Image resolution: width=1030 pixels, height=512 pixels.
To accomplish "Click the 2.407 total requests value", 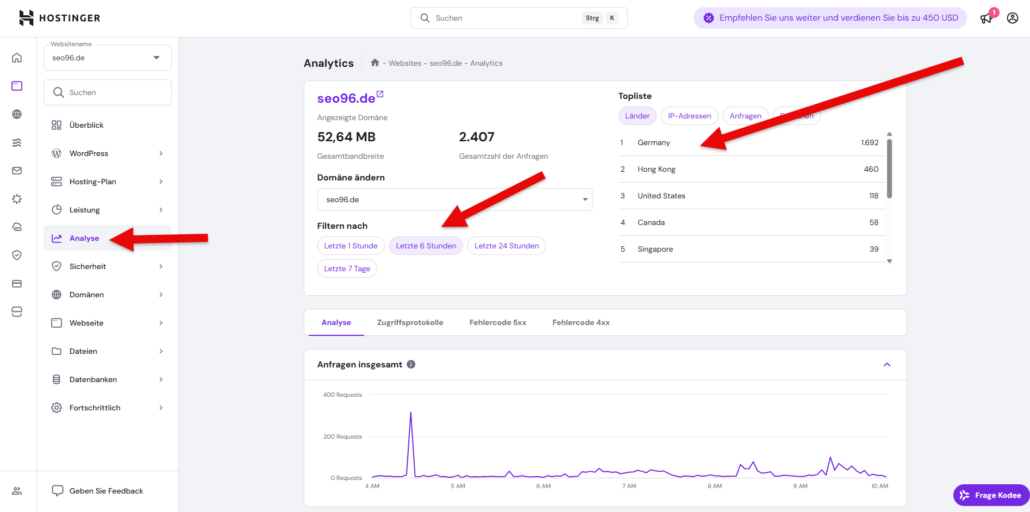I will click(477, 137).
